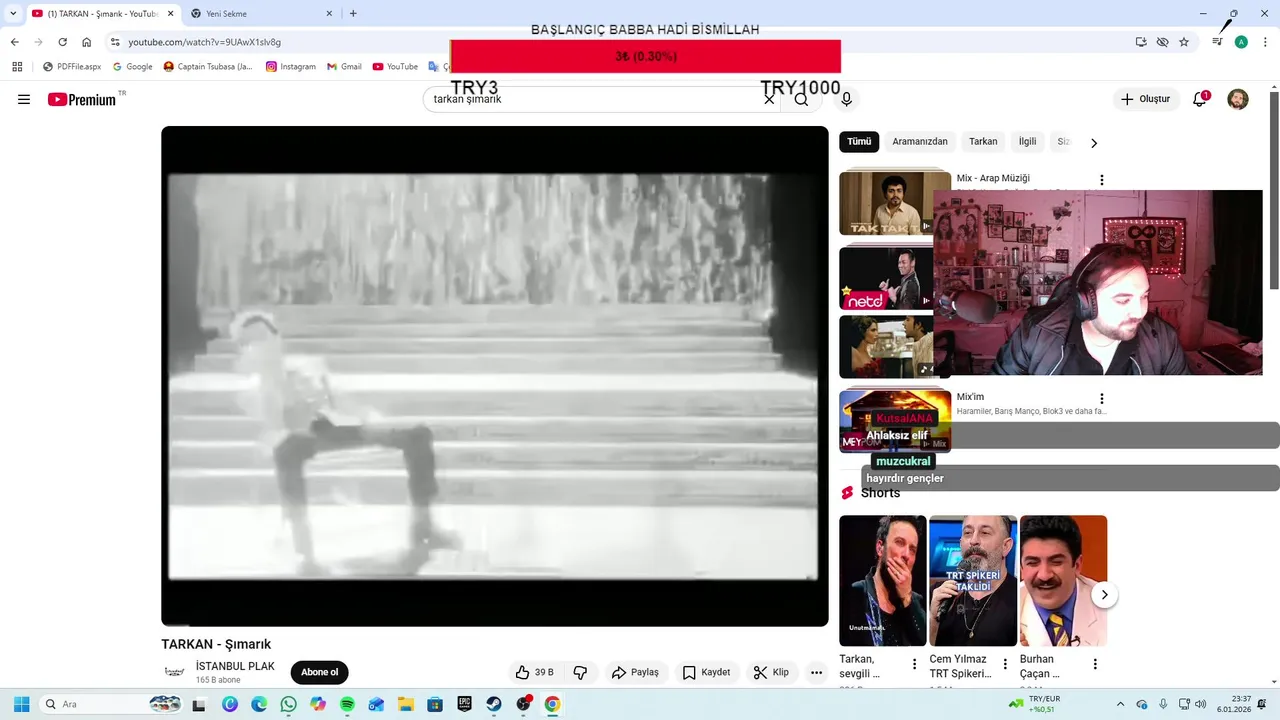This screenshot has width=1280, height=720.
Task: Bookmark this page with star icon
Action: [x=1184, y=42]
